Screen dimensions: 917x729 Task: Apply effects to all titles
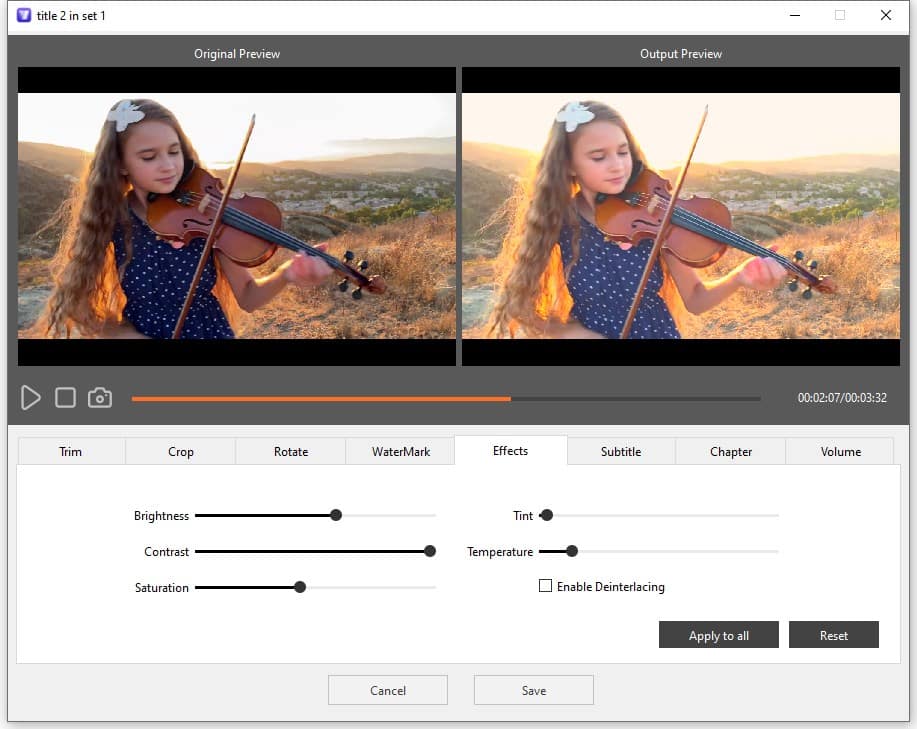coord(718,634)
